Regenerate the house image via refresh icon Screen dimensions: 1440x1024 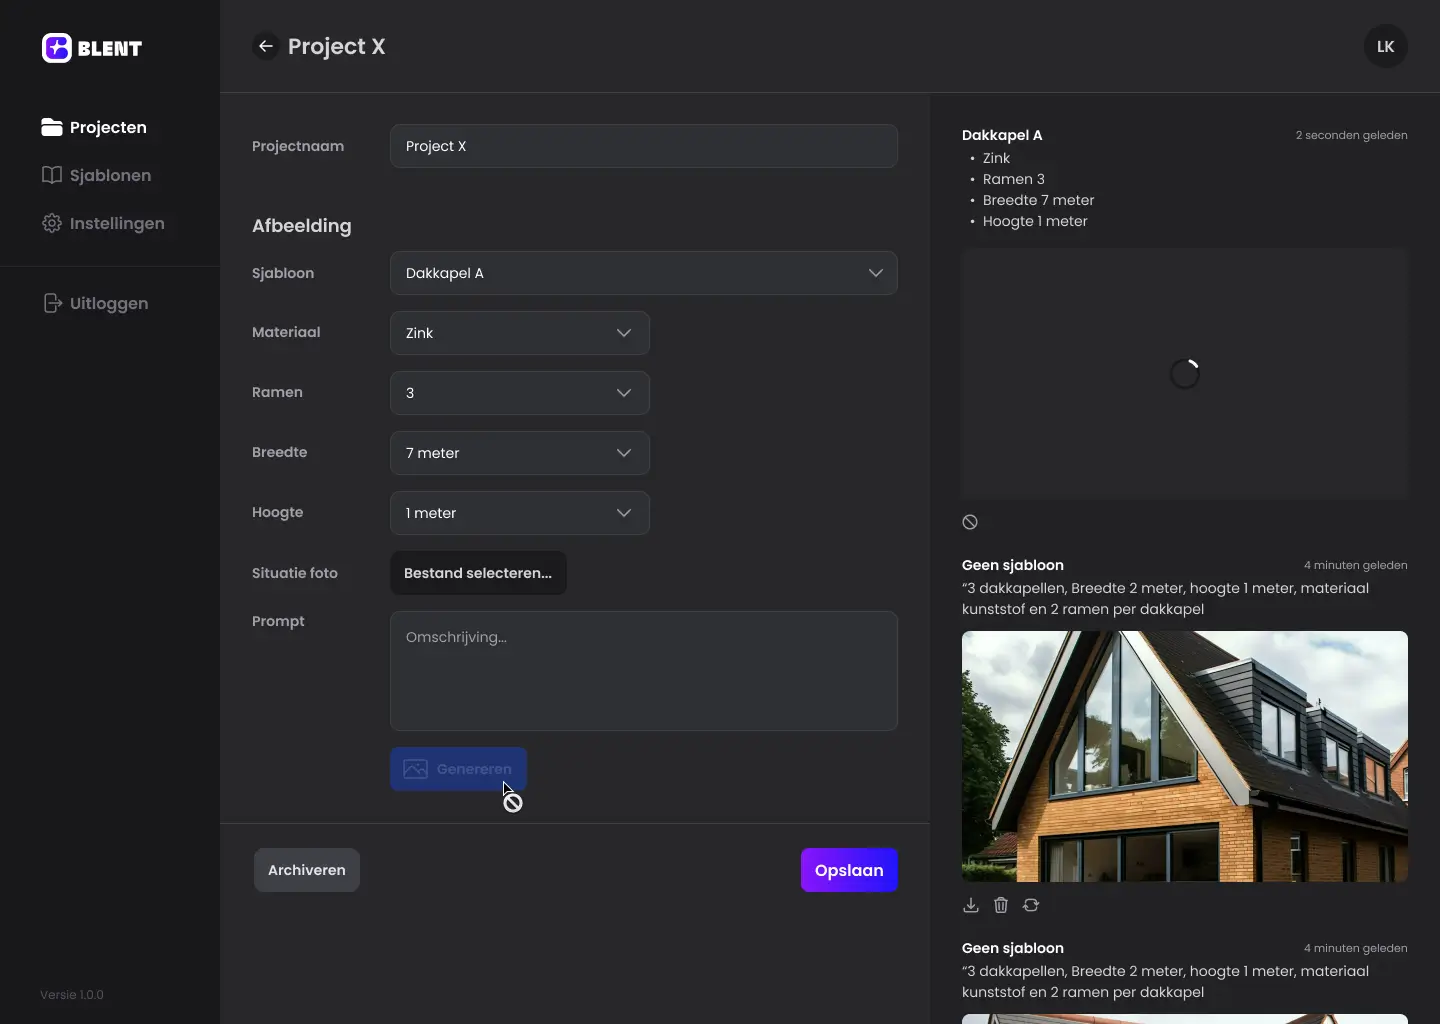1031,905
